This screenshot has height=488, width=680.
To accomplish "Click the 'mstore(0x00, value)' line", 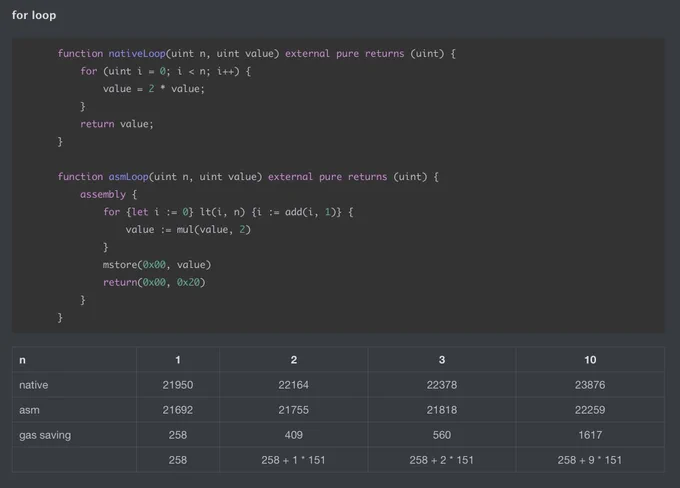I will click(x=157, y=265).
